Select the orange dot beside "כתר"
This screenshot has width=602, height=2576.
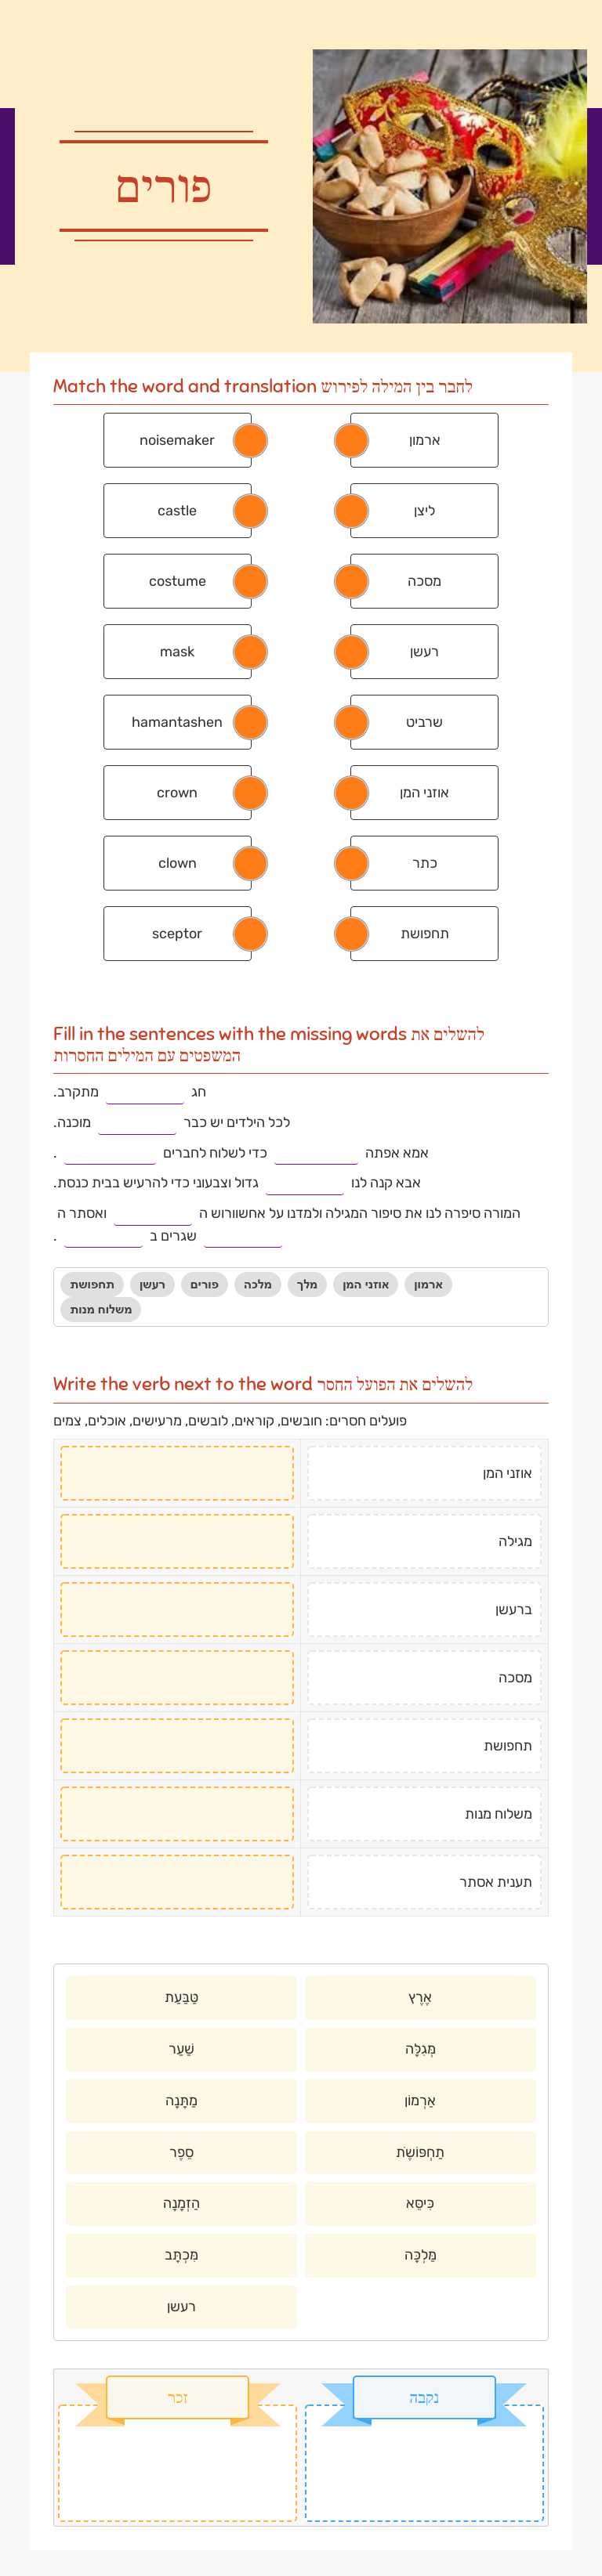(352, 863)
